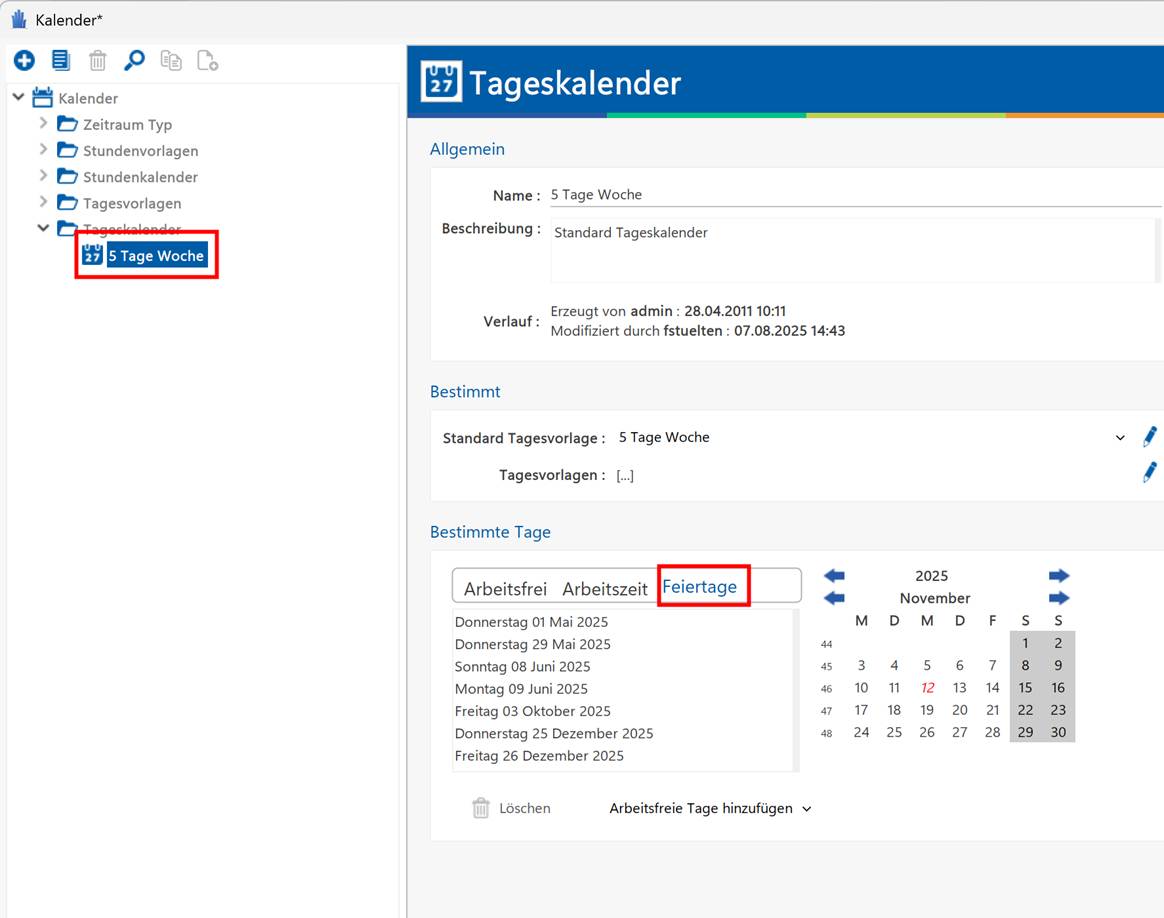The width and height of the screenshot is (1164, 918).
Task: Click the list document icon in the toolbar
Action: [x=61, y=60]
